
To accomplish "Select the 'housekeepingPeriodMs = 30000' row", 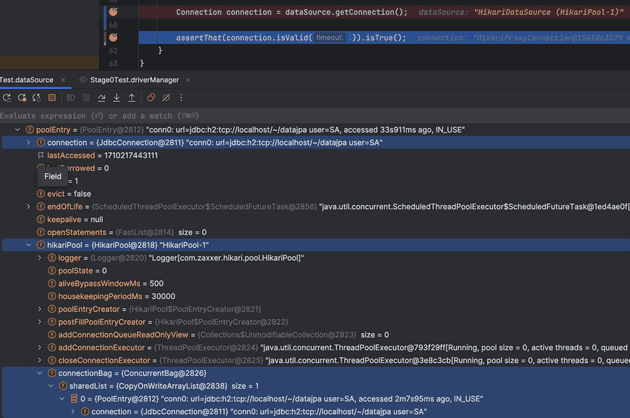I will [x=315, y=296].
